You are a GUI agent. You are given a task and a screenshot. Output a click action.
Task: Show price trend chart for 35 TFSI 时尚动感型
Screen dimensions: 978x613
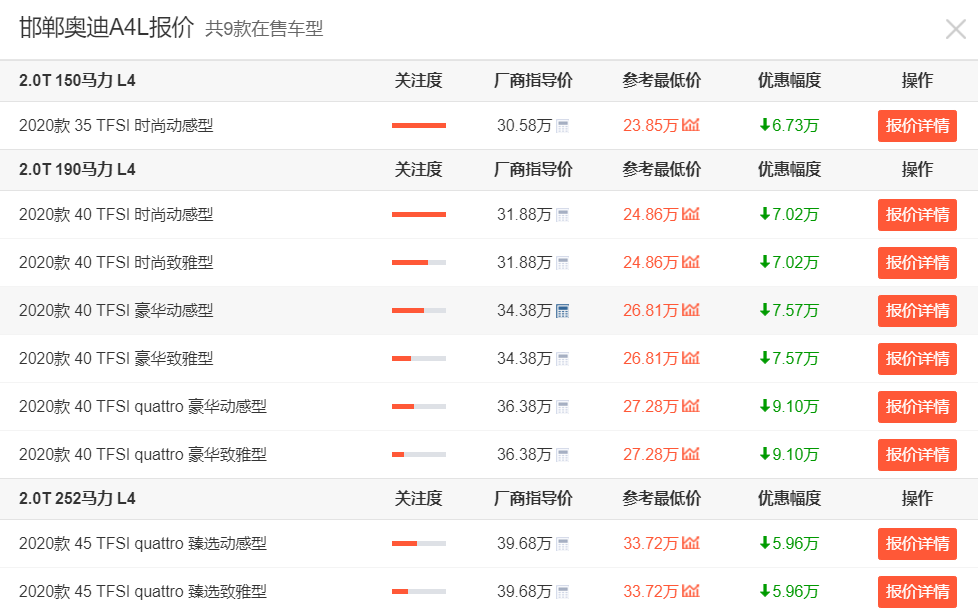point(690,125)
